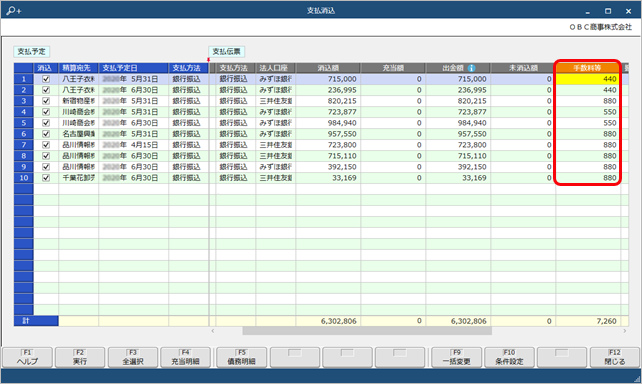642x384 pixels.
Task: Click the scrollbar left arrow
Action: pyautogui.click(x=212, y=331)
